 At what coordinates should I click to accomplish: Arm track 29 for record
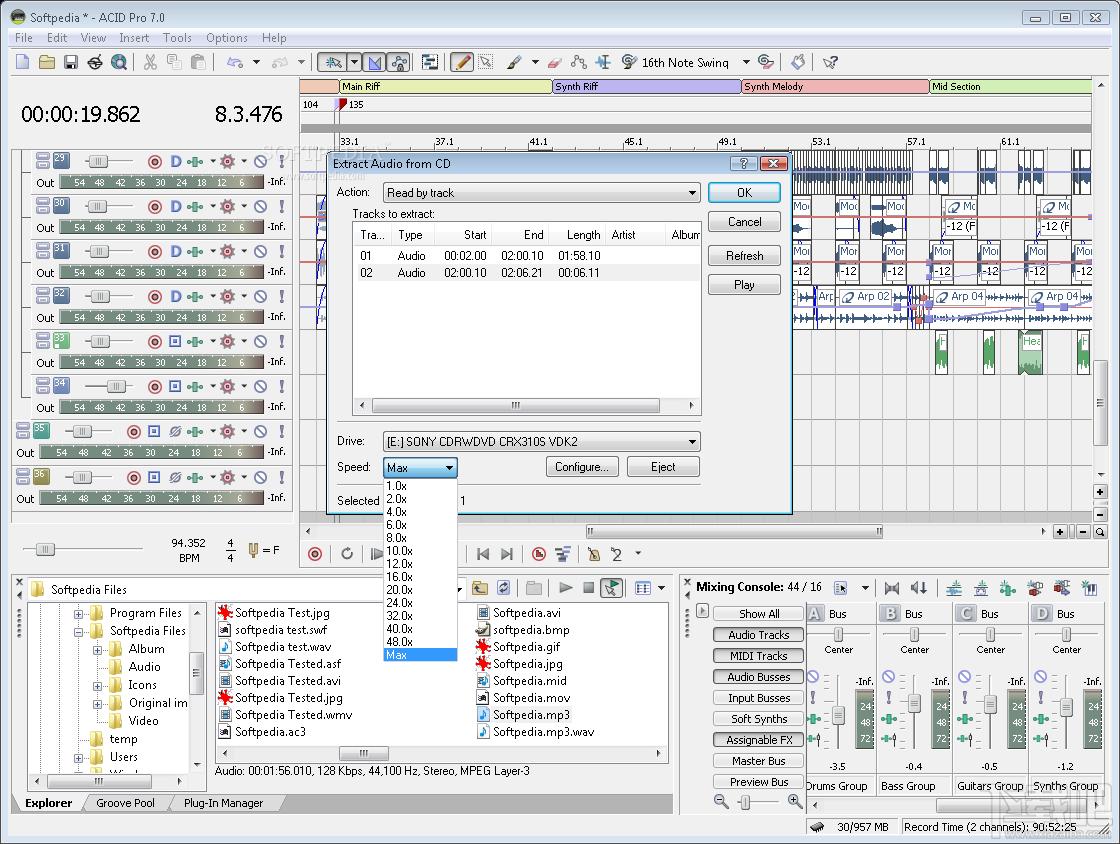click(x=154, y=161)
